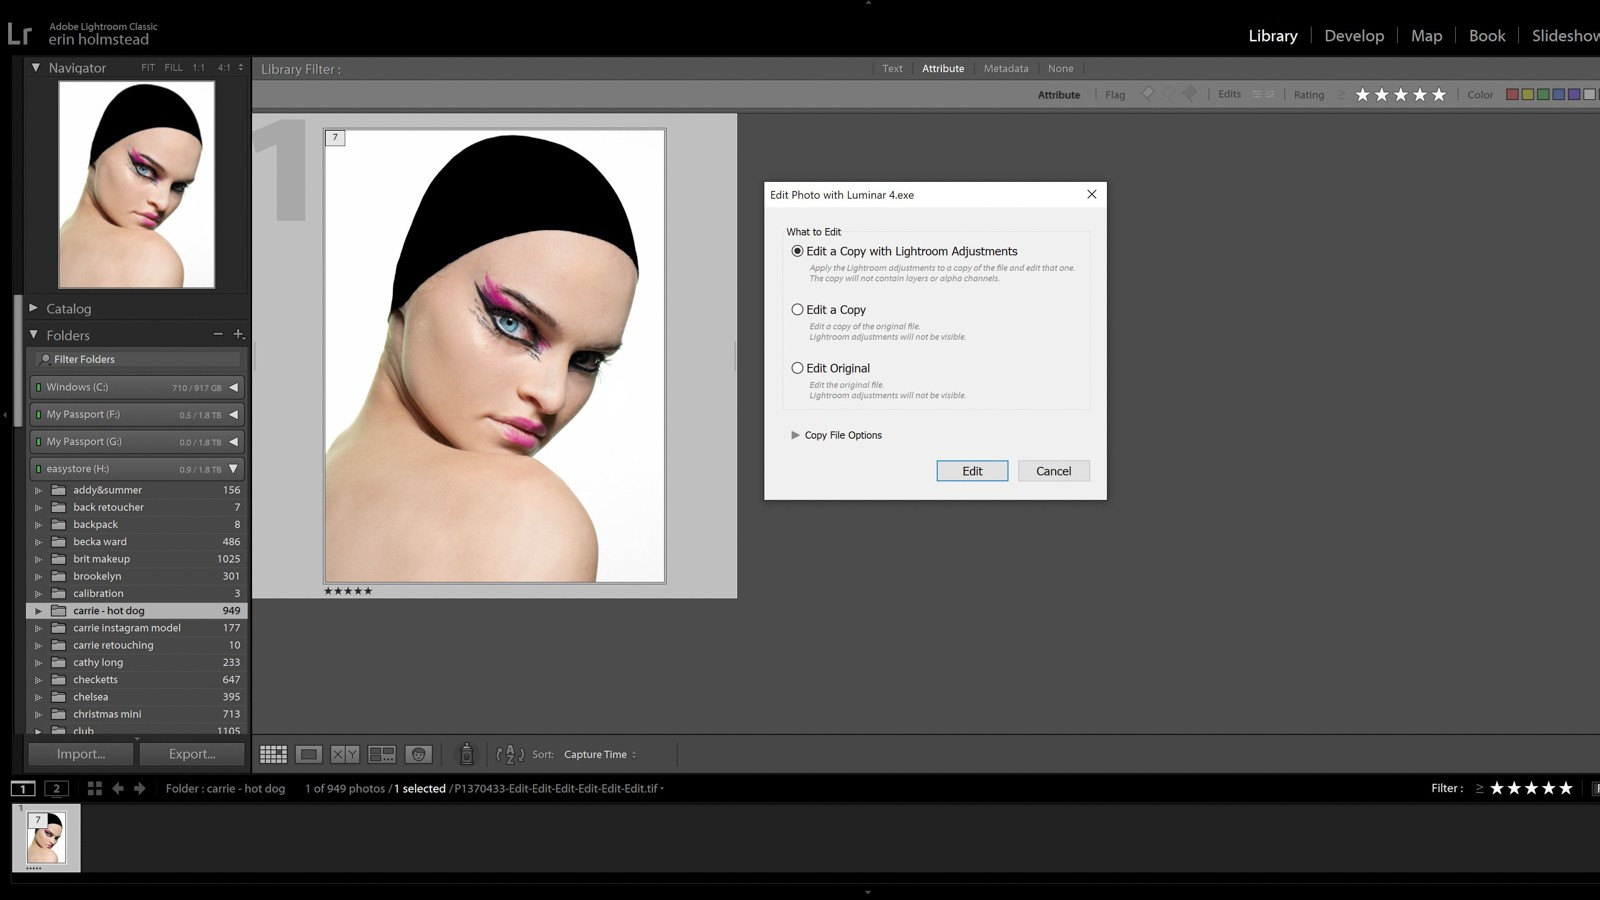Add new folder with plus icon
1600x900 pixels.
click(238, 334)
